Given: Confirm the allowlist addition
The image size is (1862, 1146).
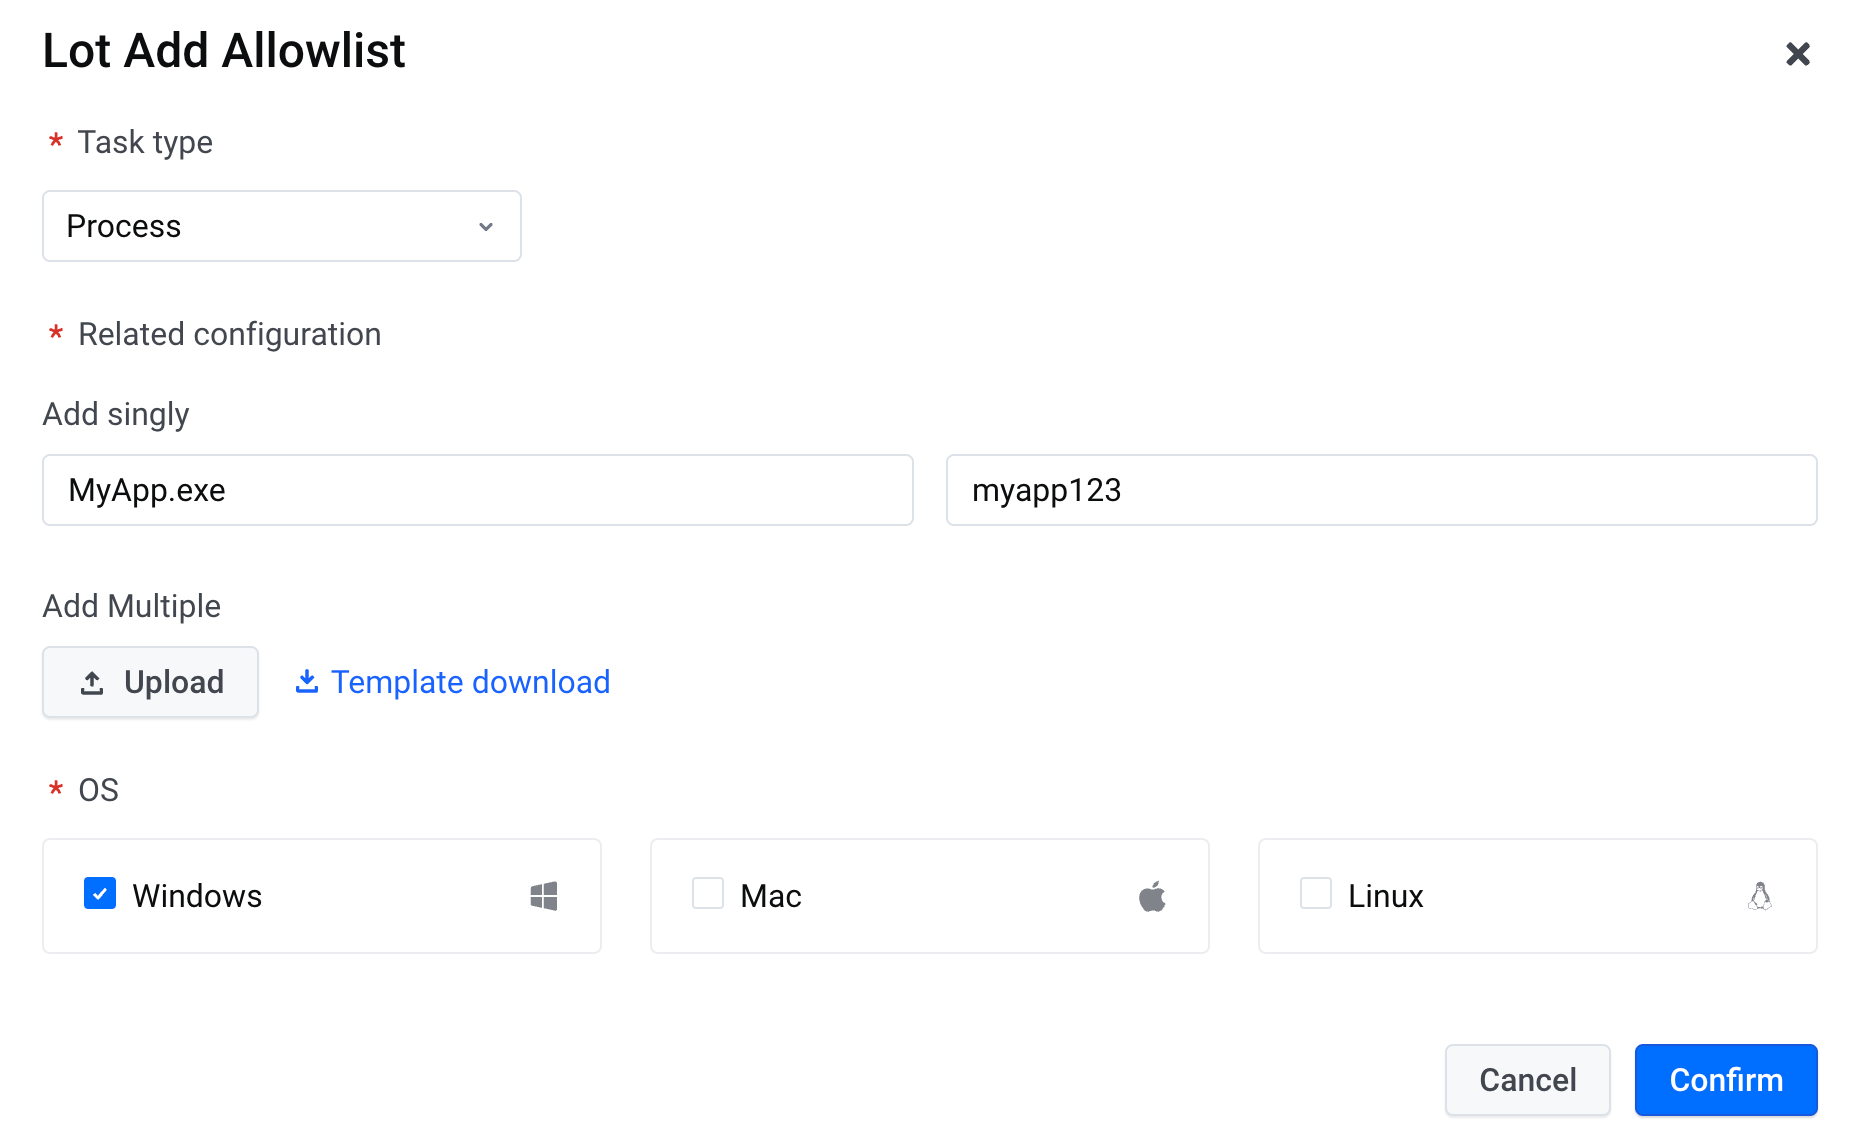Looking at the screenshot, I should pos(1726,1080).
